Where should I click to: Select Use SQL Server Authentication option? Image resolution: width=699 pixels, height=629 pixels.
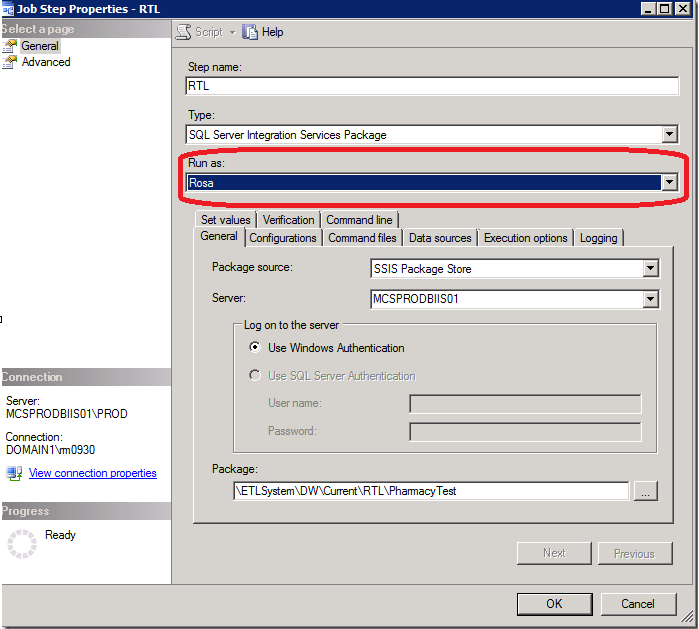pos(255,375)
